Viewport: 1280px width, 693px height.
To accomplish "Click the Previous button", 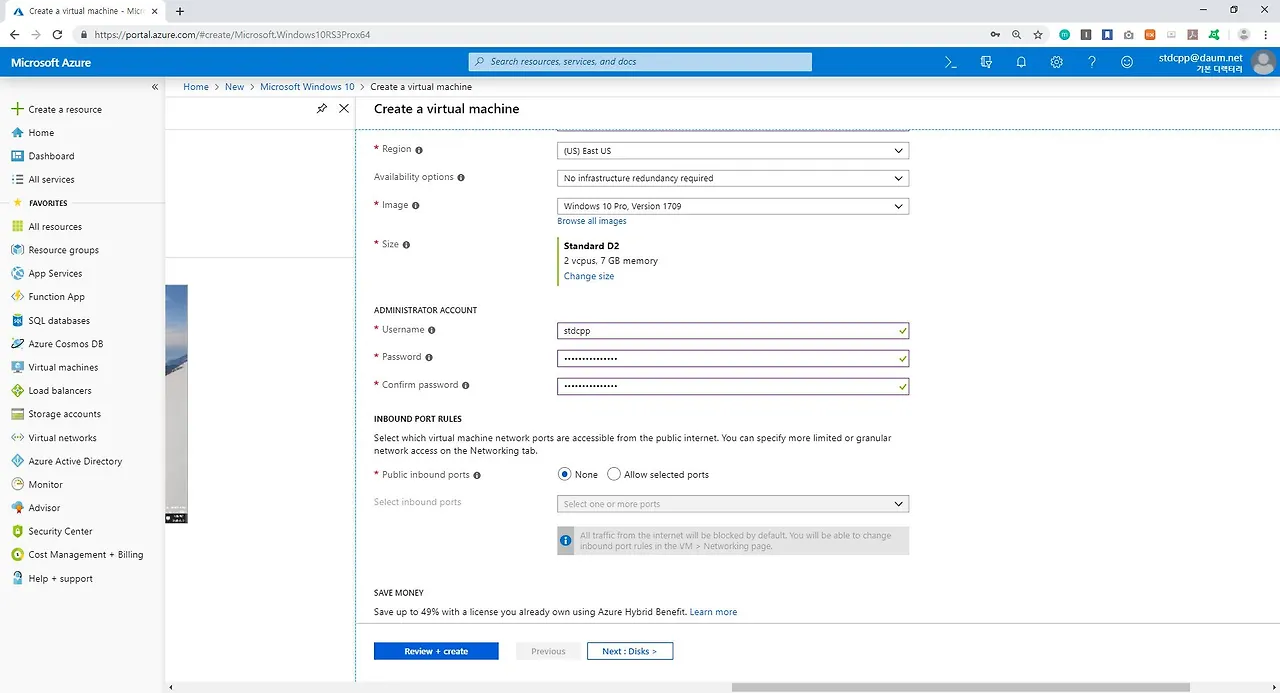I will (x=548, y=651).
